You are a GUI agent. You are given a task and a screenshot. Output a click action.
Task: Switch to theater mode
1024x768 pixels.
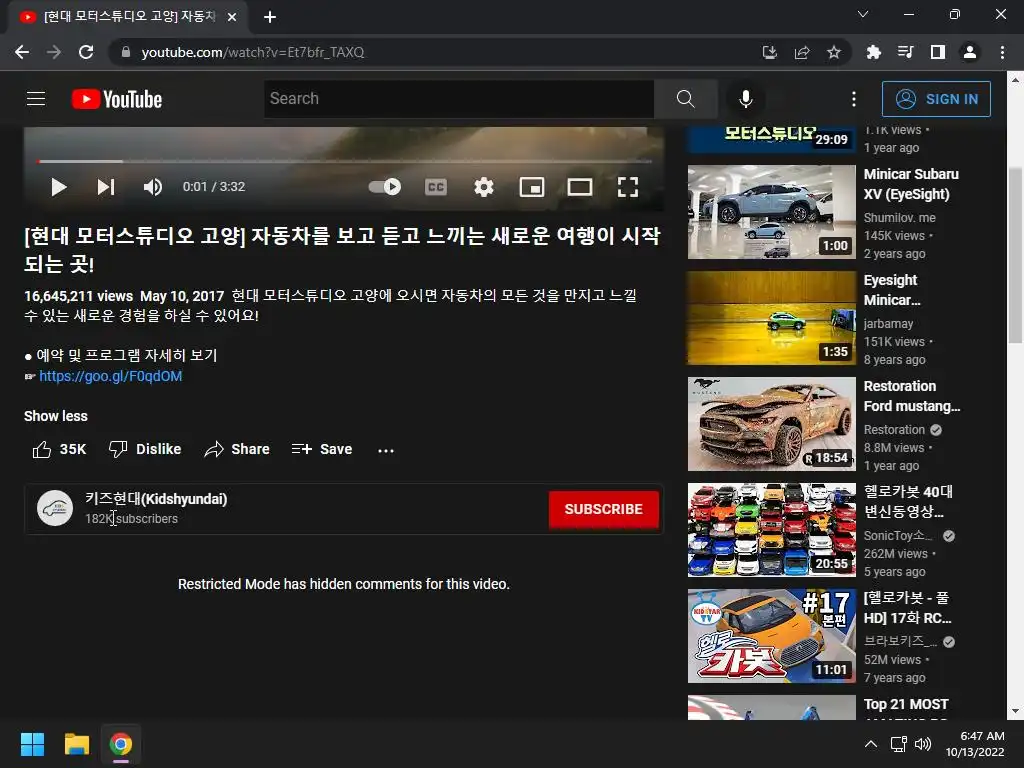click(x=579, y=187)
